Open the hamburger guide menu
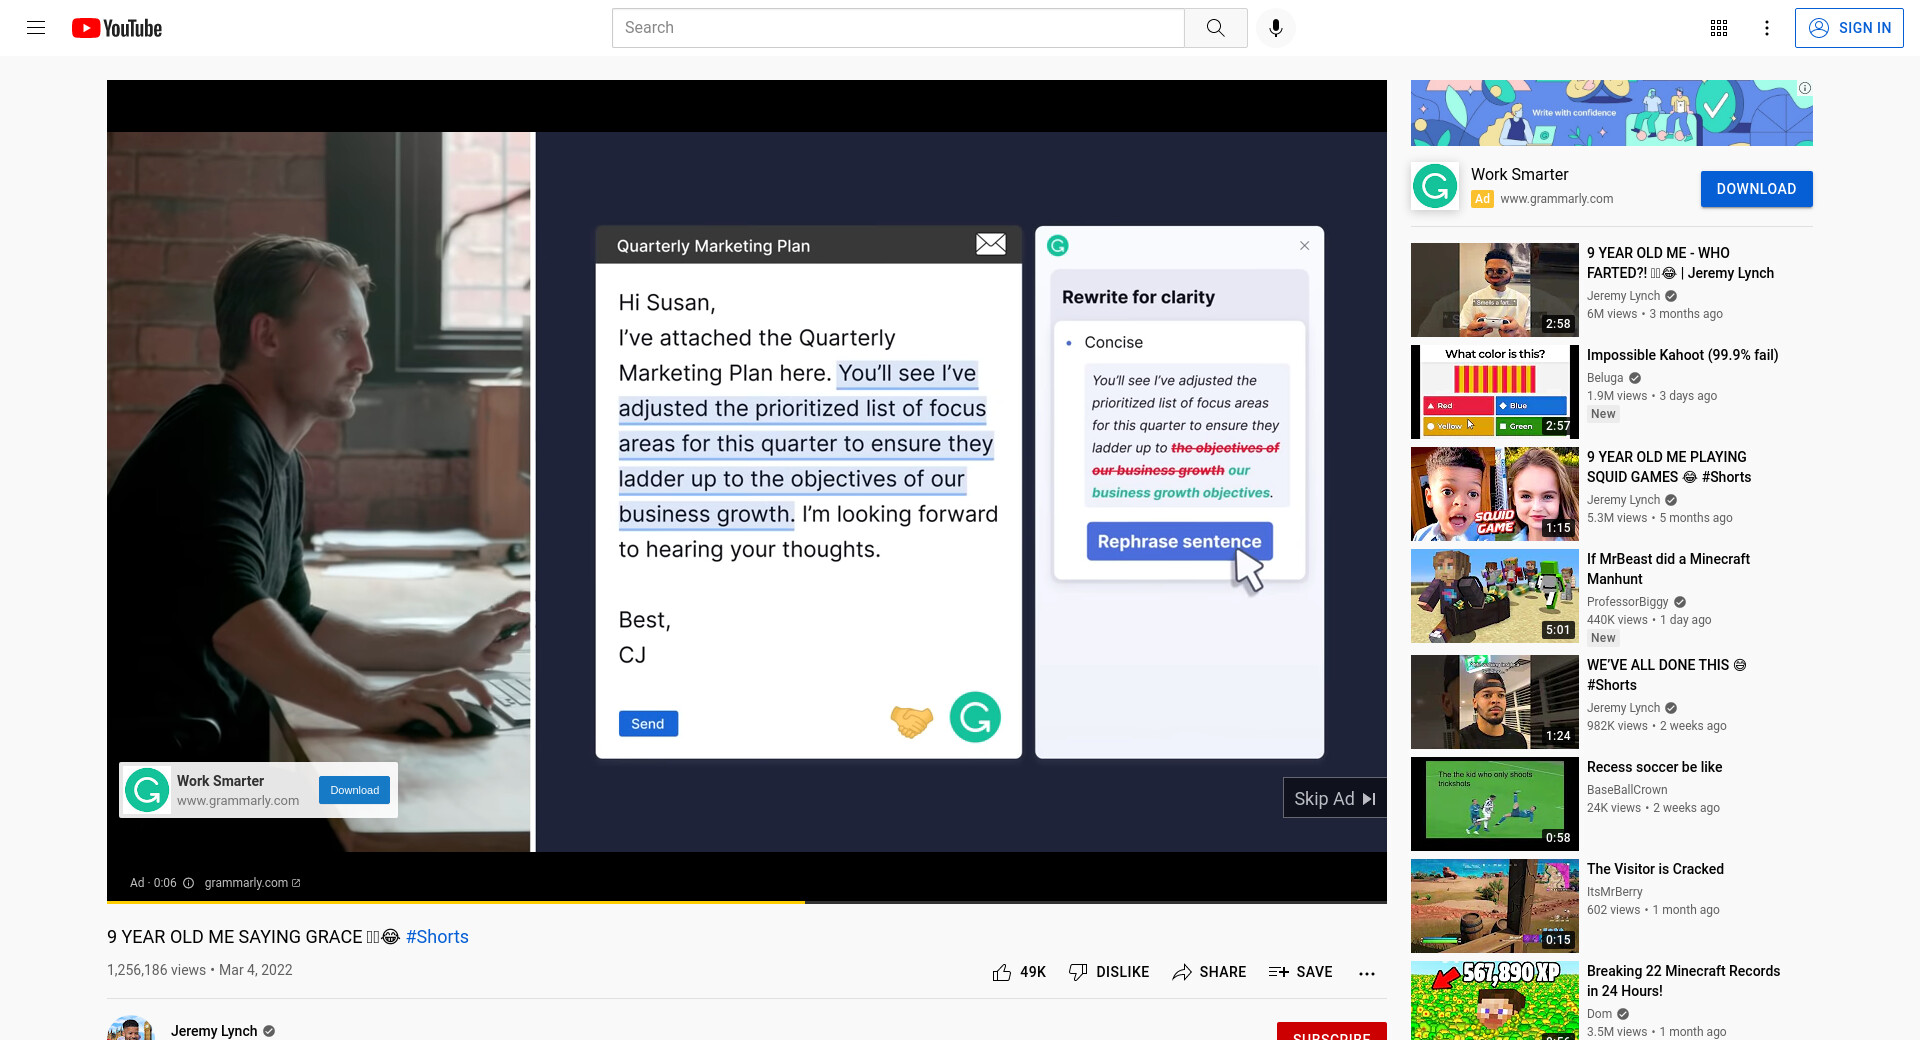The height and width of the screenshot is (1040, 1920). (36, 28)
